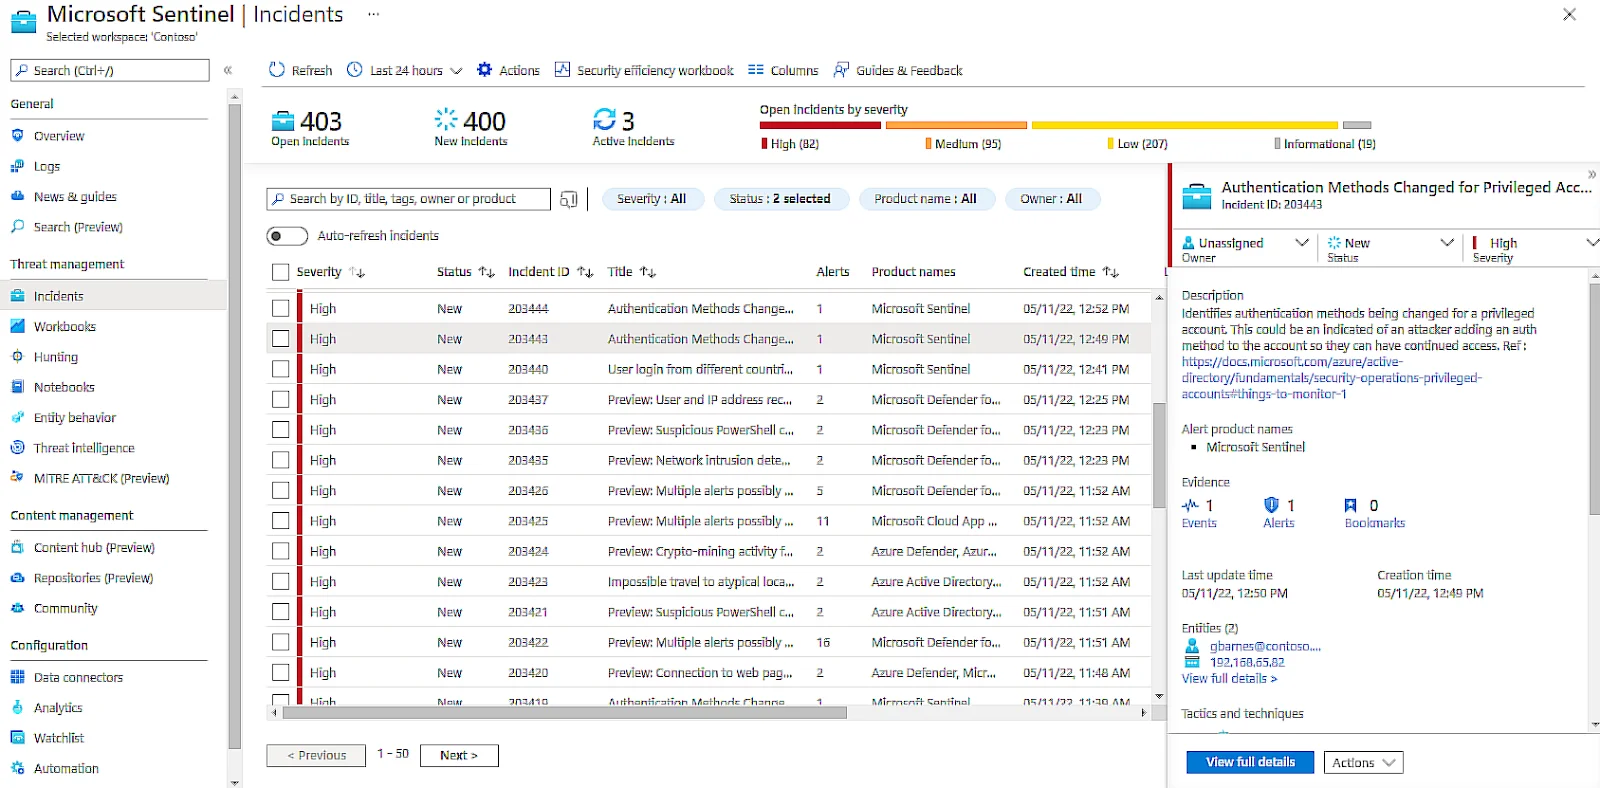
Task: Click the Hunting target icon
Action: click(17, 356)
